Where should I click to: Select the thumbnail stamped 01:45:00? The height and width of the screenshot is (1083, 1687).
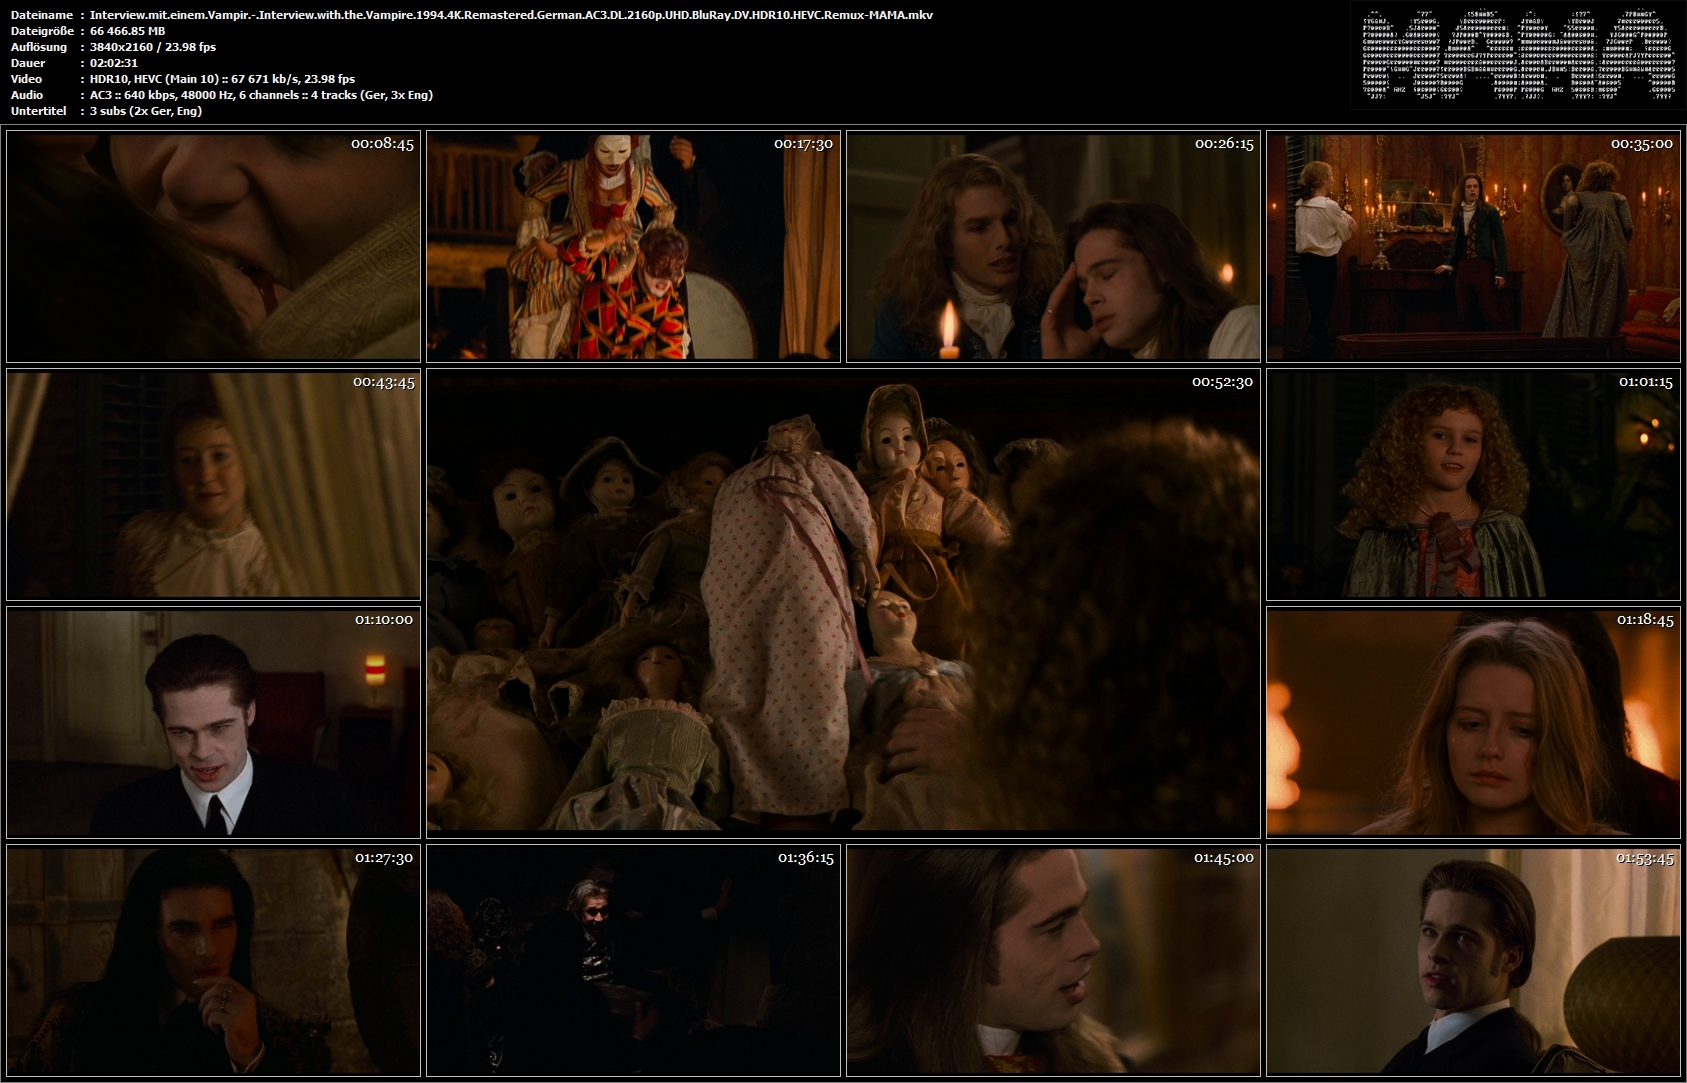(x=1053, y=960)
